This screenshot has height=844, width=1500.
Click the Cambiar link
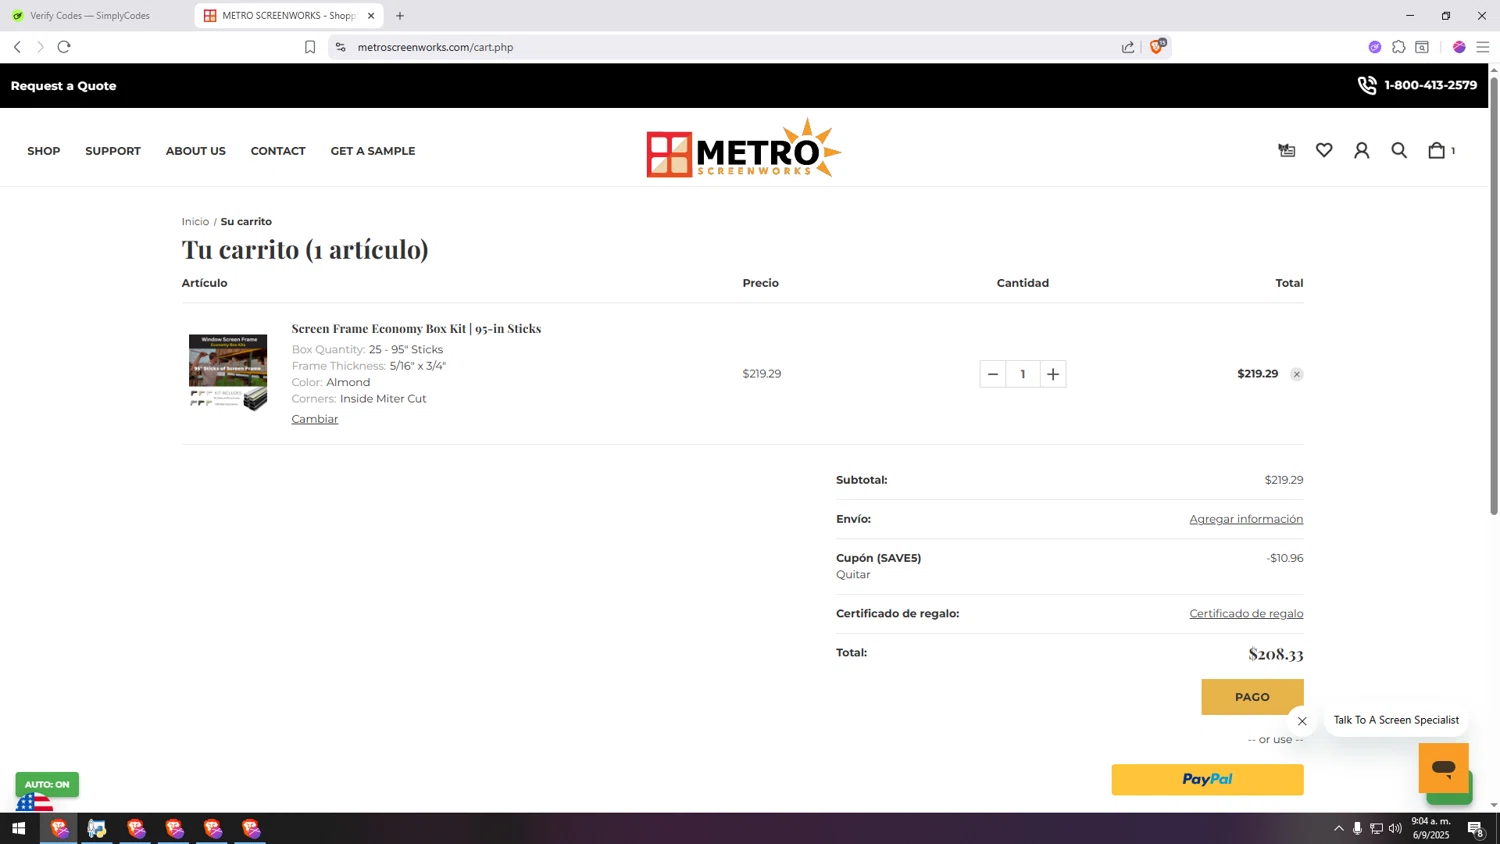[x=315, y=419]
